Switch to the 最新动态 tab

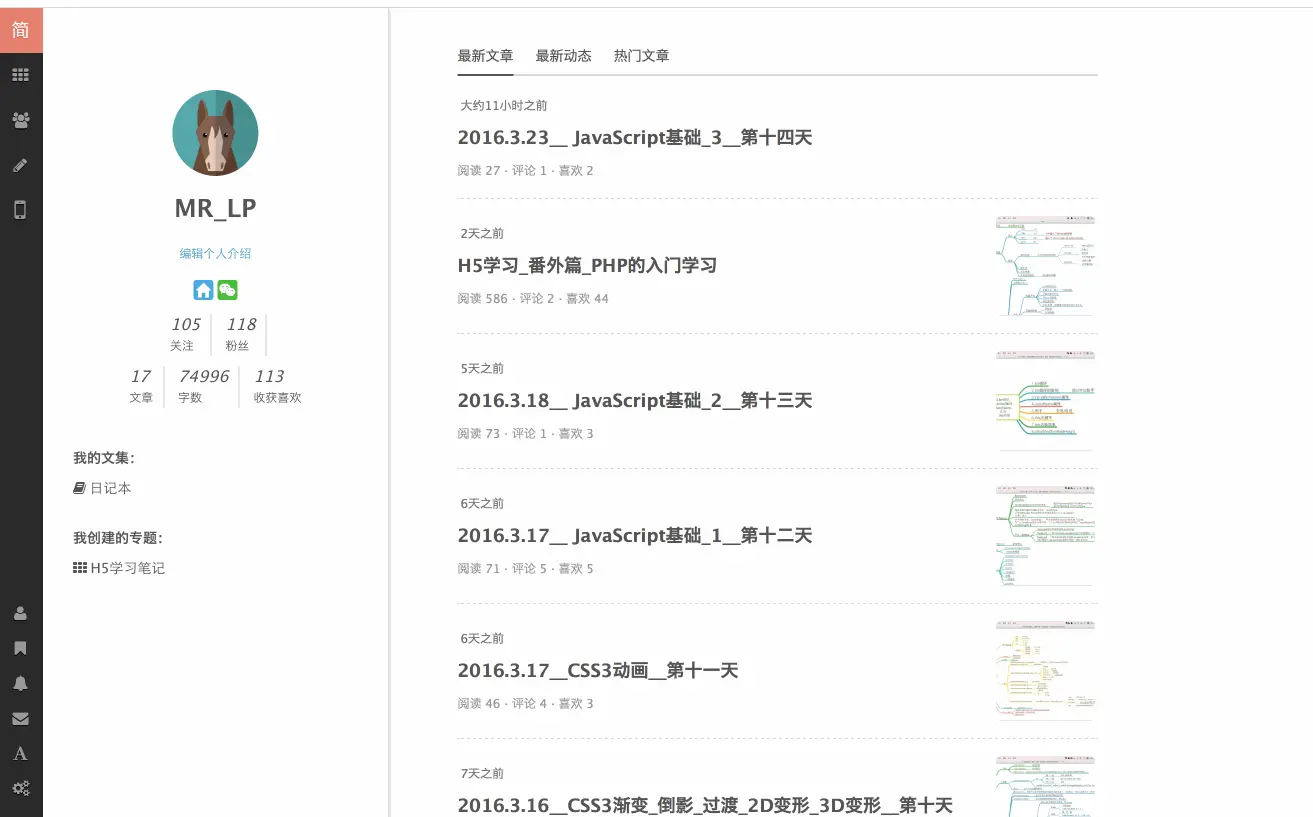(563, 56)
